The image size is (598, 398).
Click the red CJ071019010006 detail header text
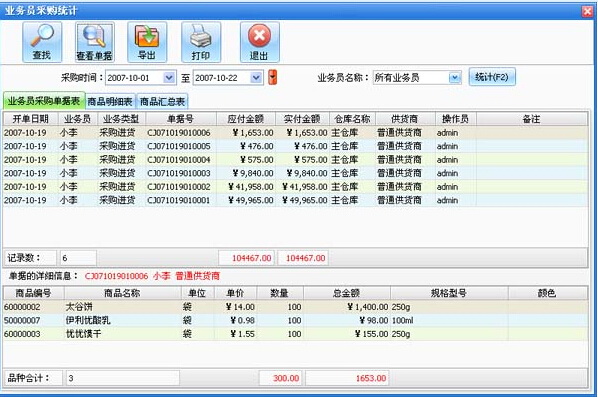click(x=116, y=276)
